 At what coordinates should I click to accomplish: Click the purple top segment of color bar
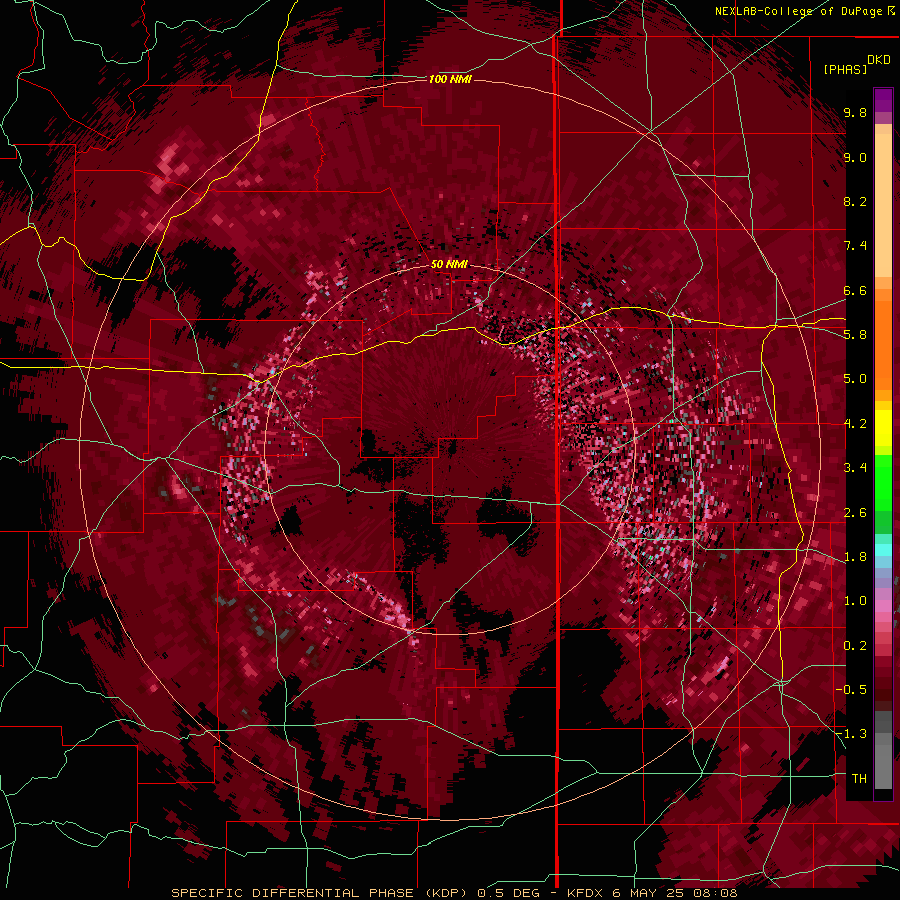point(883,100)
